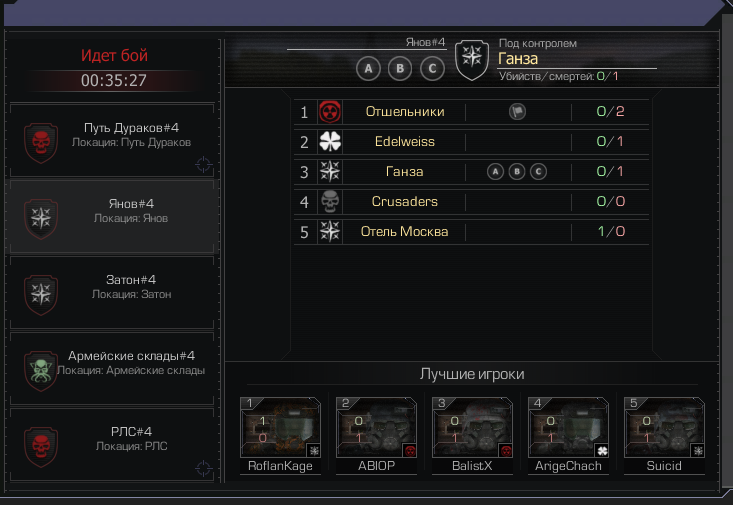Open the Армейские склады#4 battle
This screenshot has height=505, width=733.
coord(112,368)
